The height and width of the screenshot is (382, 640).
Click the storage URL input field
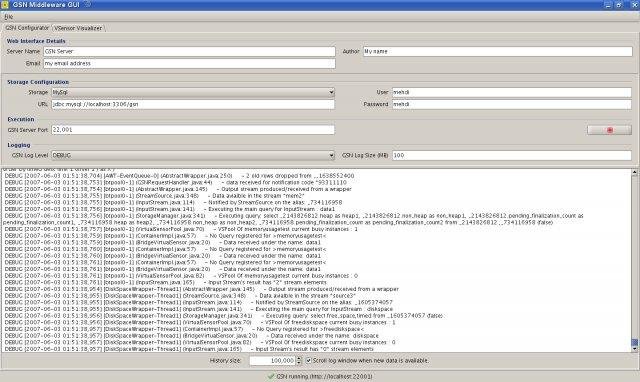pyautogui.click(x=193, y=104)
